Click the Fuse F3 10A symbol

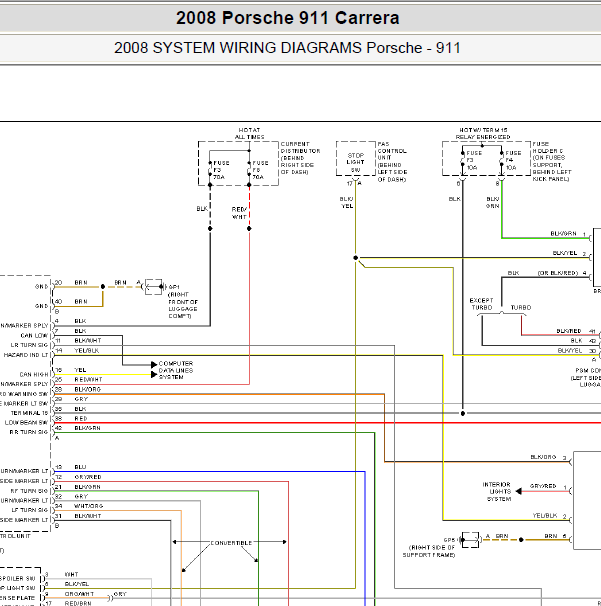pyautogui.click(x=463, y=160)
